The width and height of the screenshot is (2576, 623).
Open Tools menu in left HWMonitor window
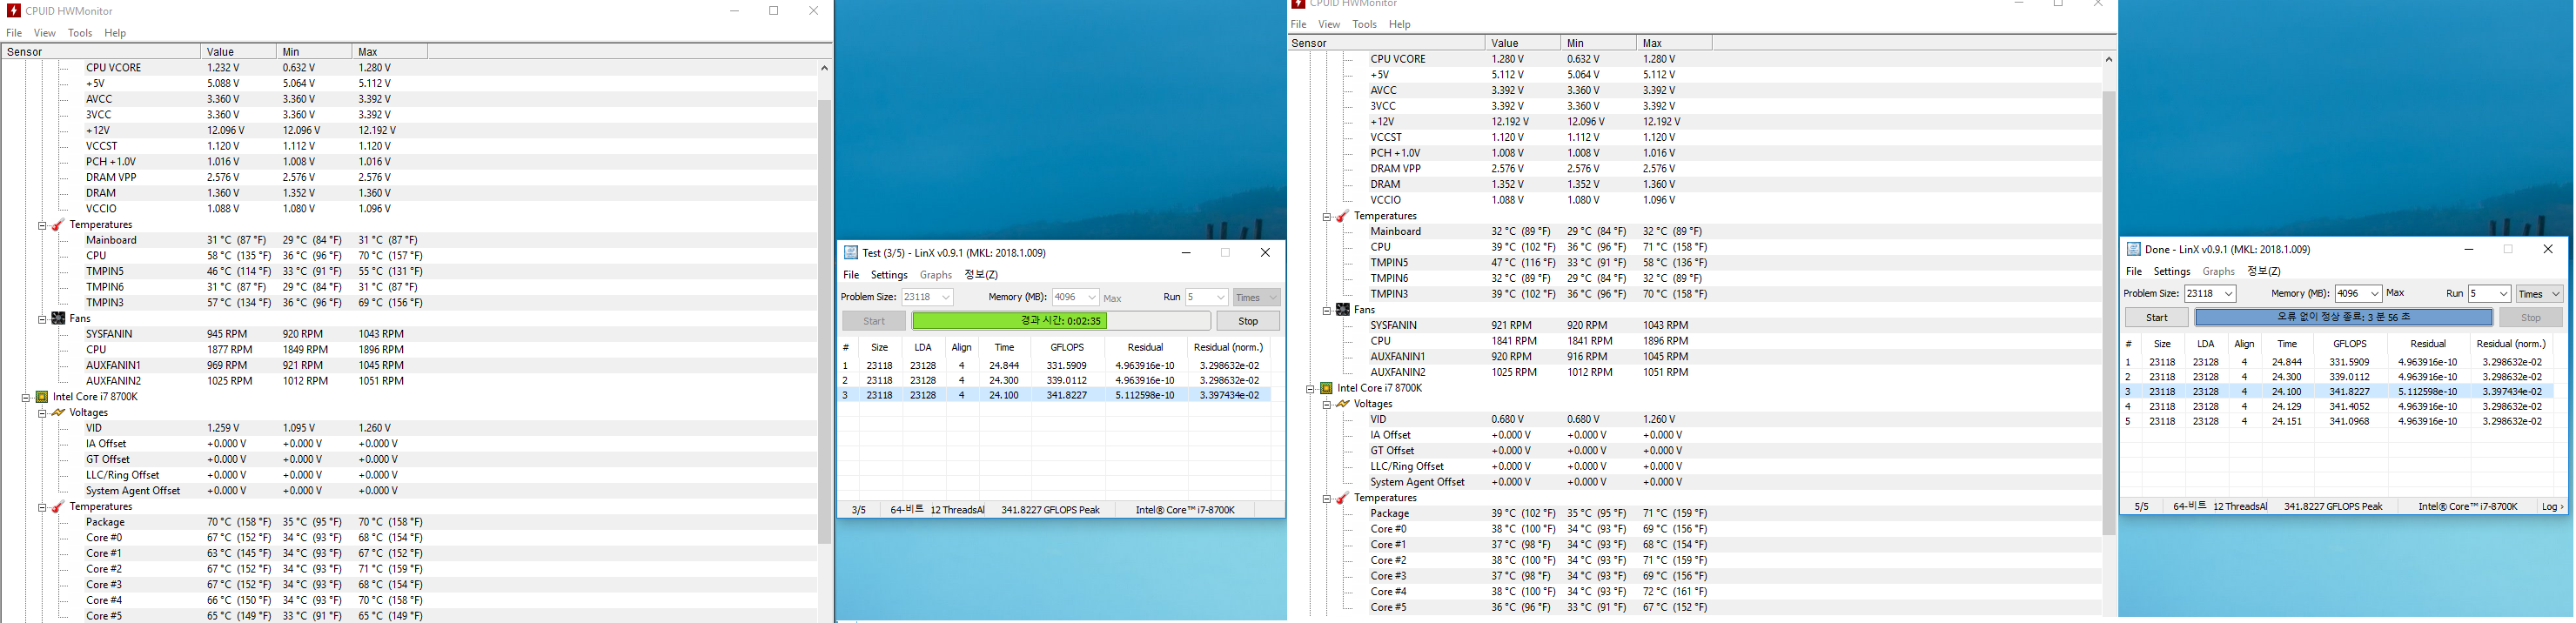[x=80, y=33]
